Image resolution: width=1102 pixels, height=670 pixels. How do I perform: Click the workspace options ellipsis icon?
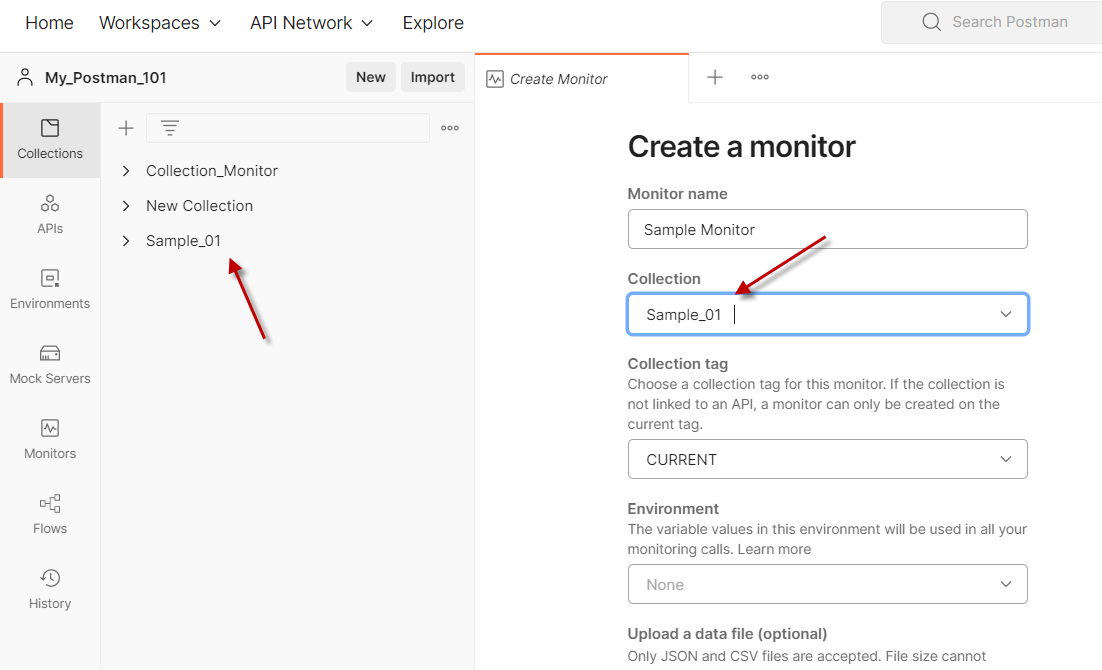coord(449,128)
